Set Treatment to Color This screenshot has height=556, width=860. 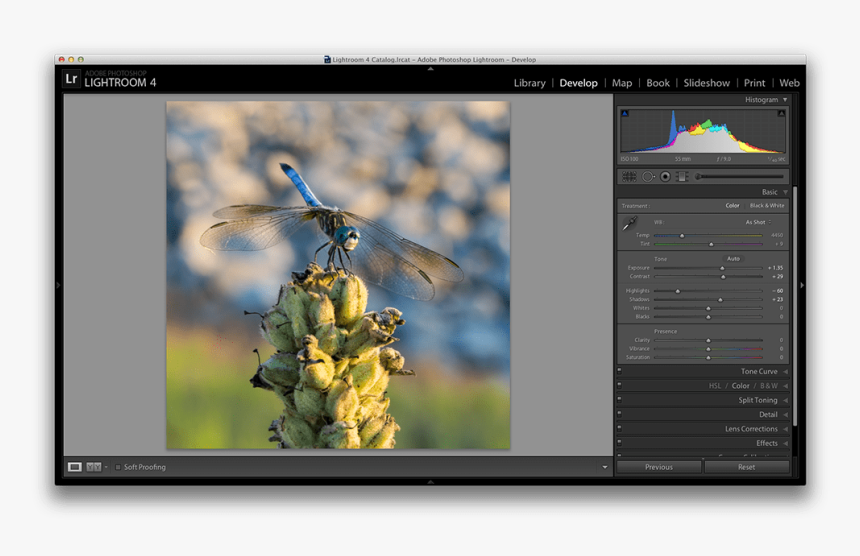[x=732, y=206]
